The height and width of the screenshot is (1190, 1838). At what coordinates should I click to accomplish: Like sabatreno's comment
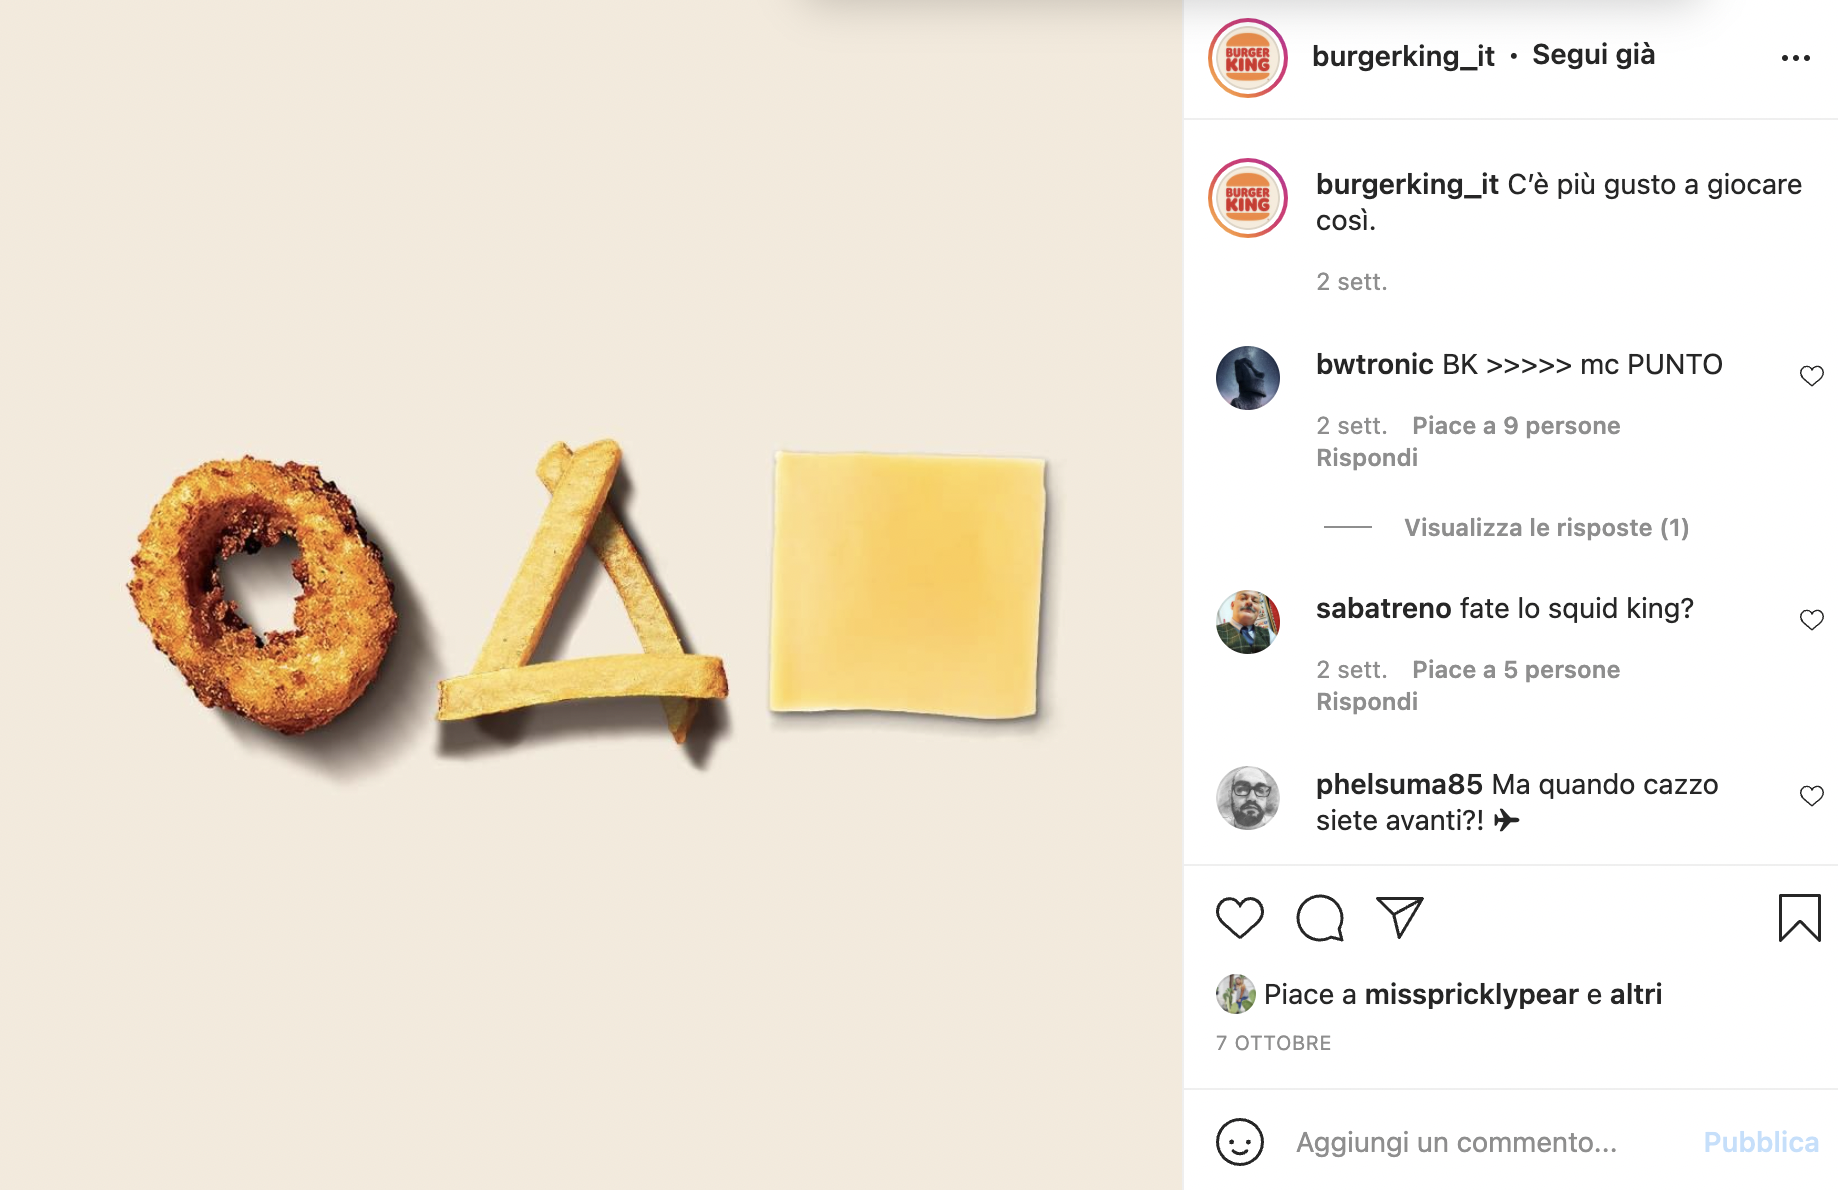[x=1811, y=620]
